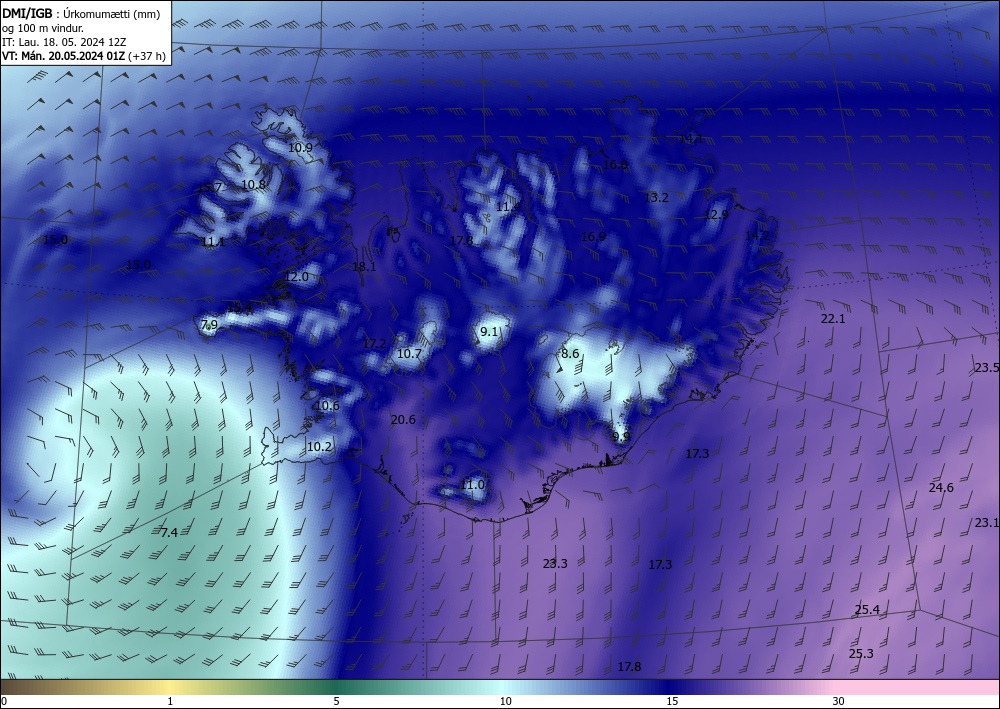
Task: Click the map value 23.3
Action: tap(555, 564)
